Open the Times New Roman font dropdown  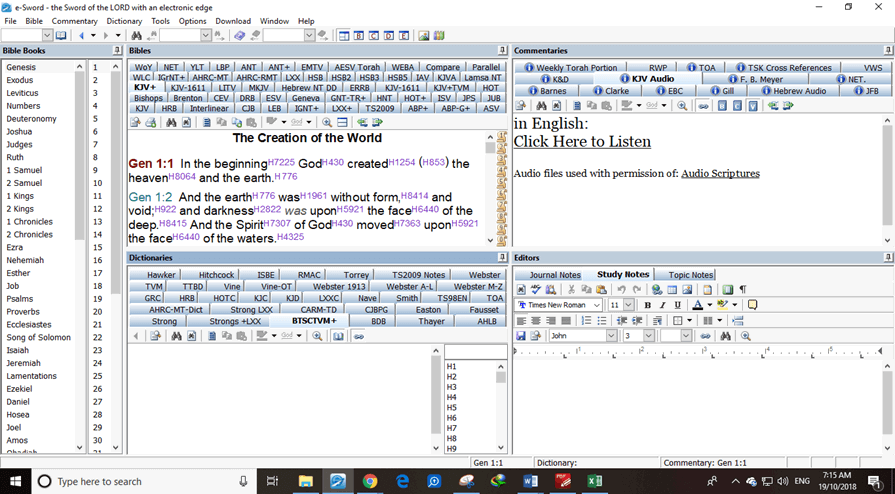(x=597, y=305)
